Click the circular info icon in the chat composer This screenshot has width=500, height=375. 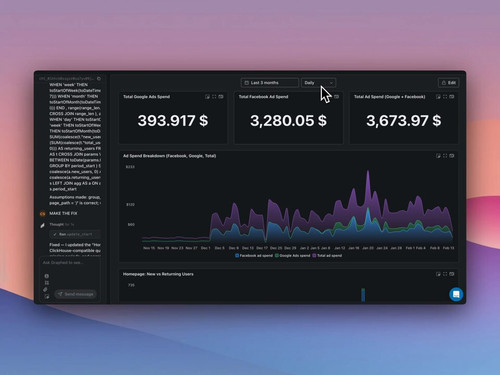(47, 276)
